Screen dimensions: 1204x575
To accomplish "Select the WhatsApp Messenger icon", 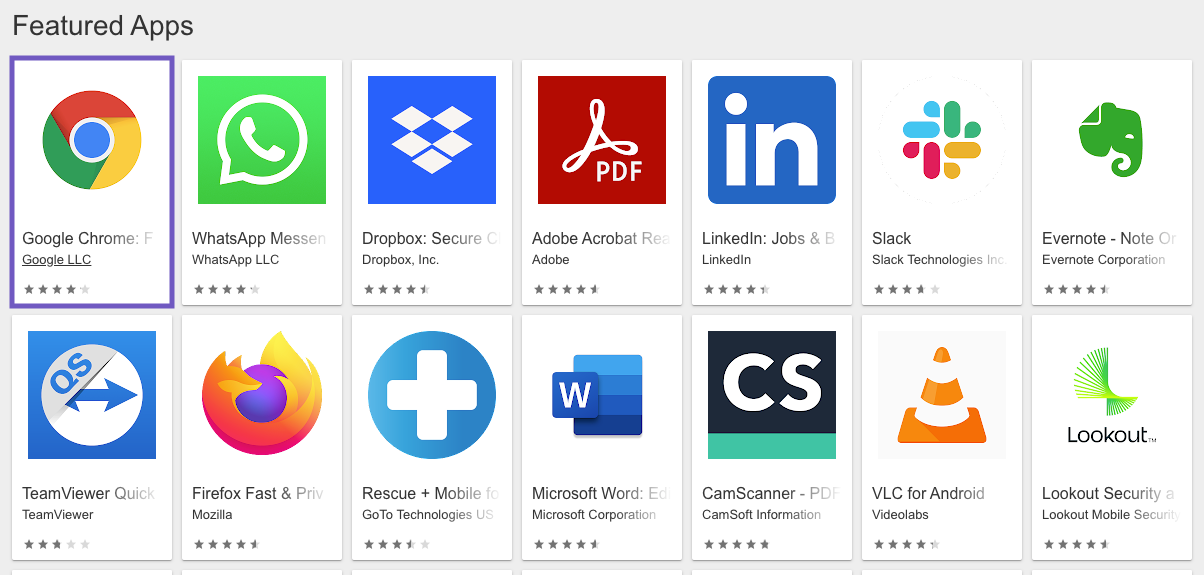I will [262, 140].
